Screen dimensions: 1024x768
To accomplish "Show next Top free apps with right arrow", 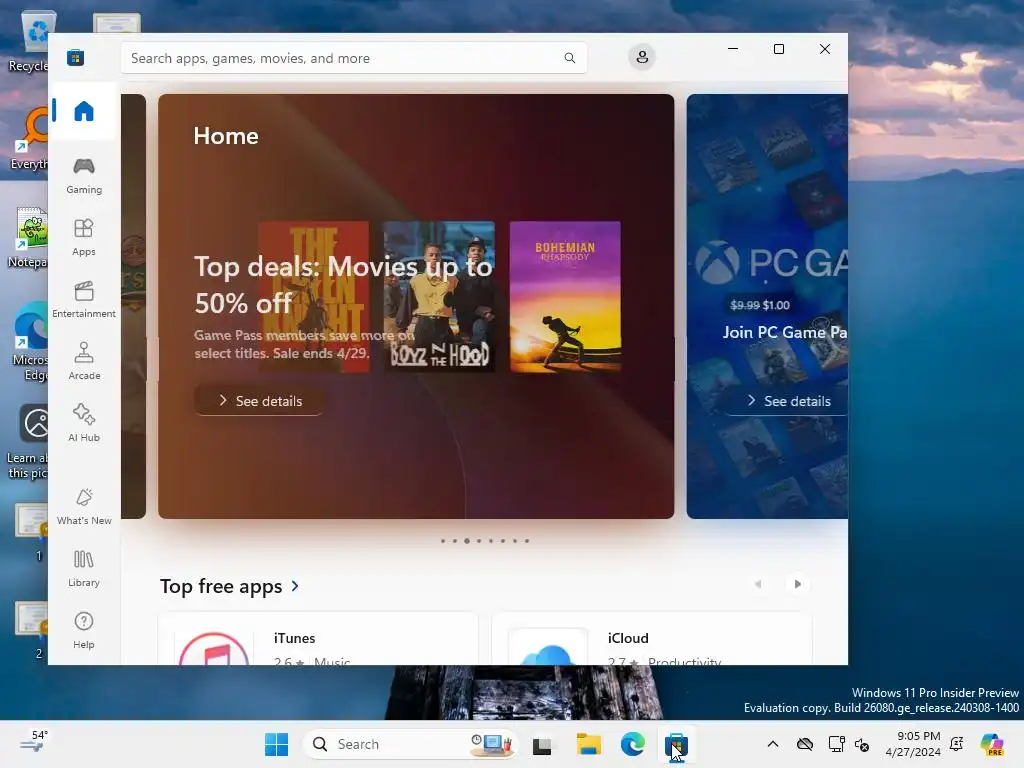I will tap(797, 584).
